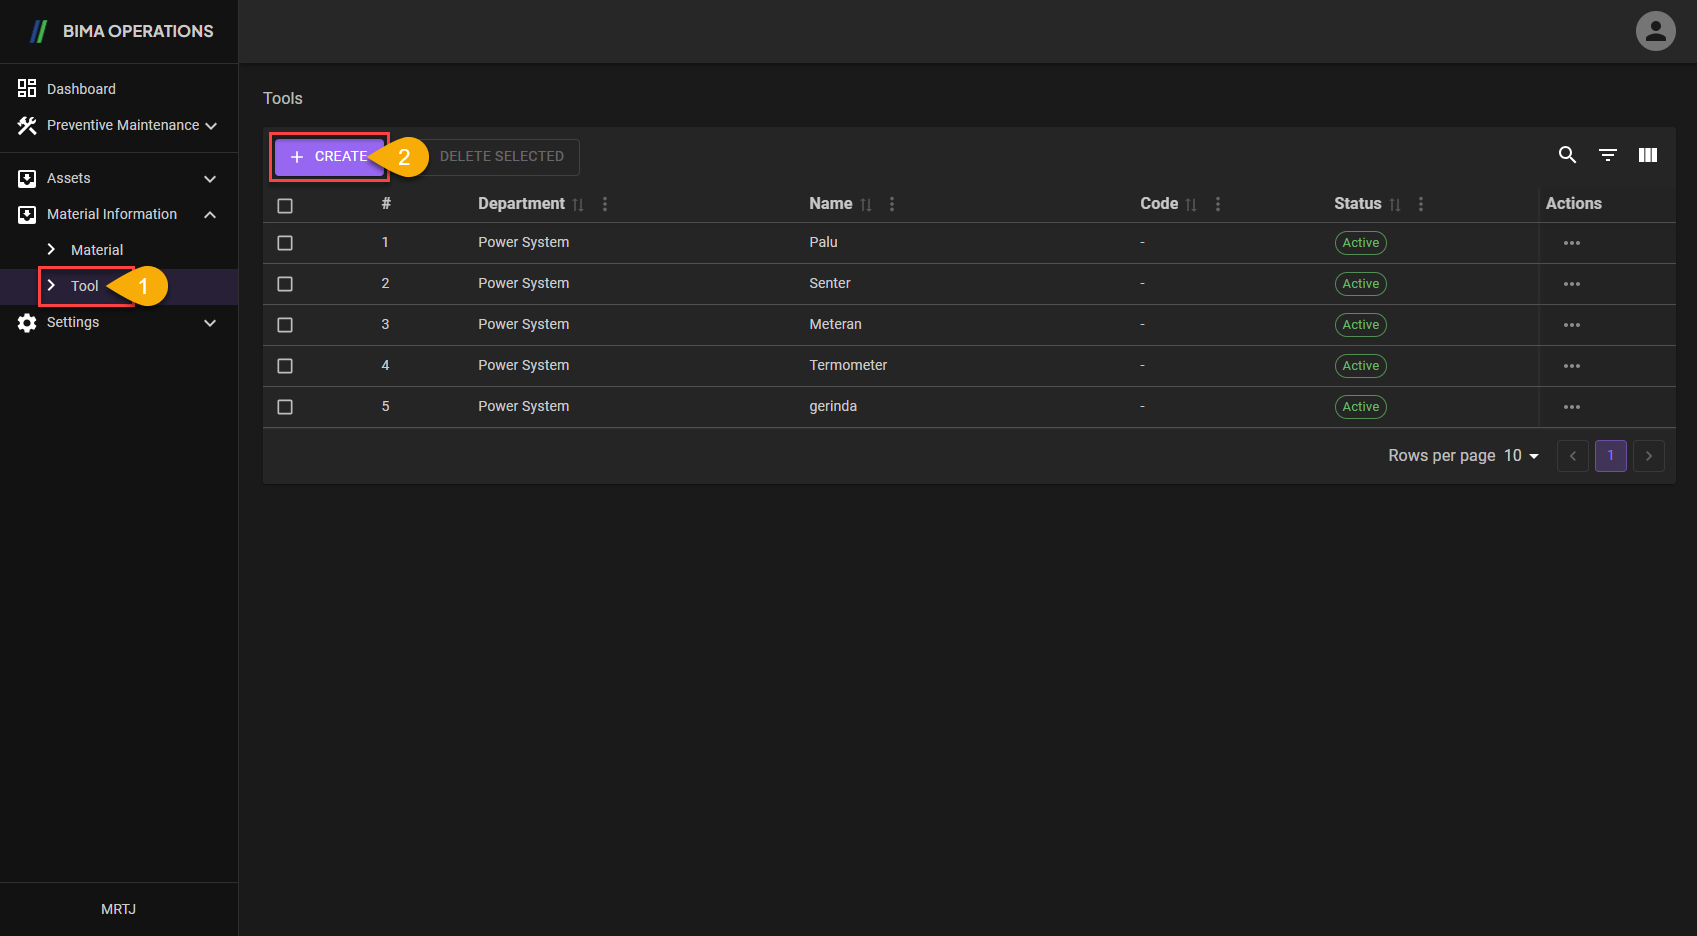Open the search icon above the table

coord(1567,155)
